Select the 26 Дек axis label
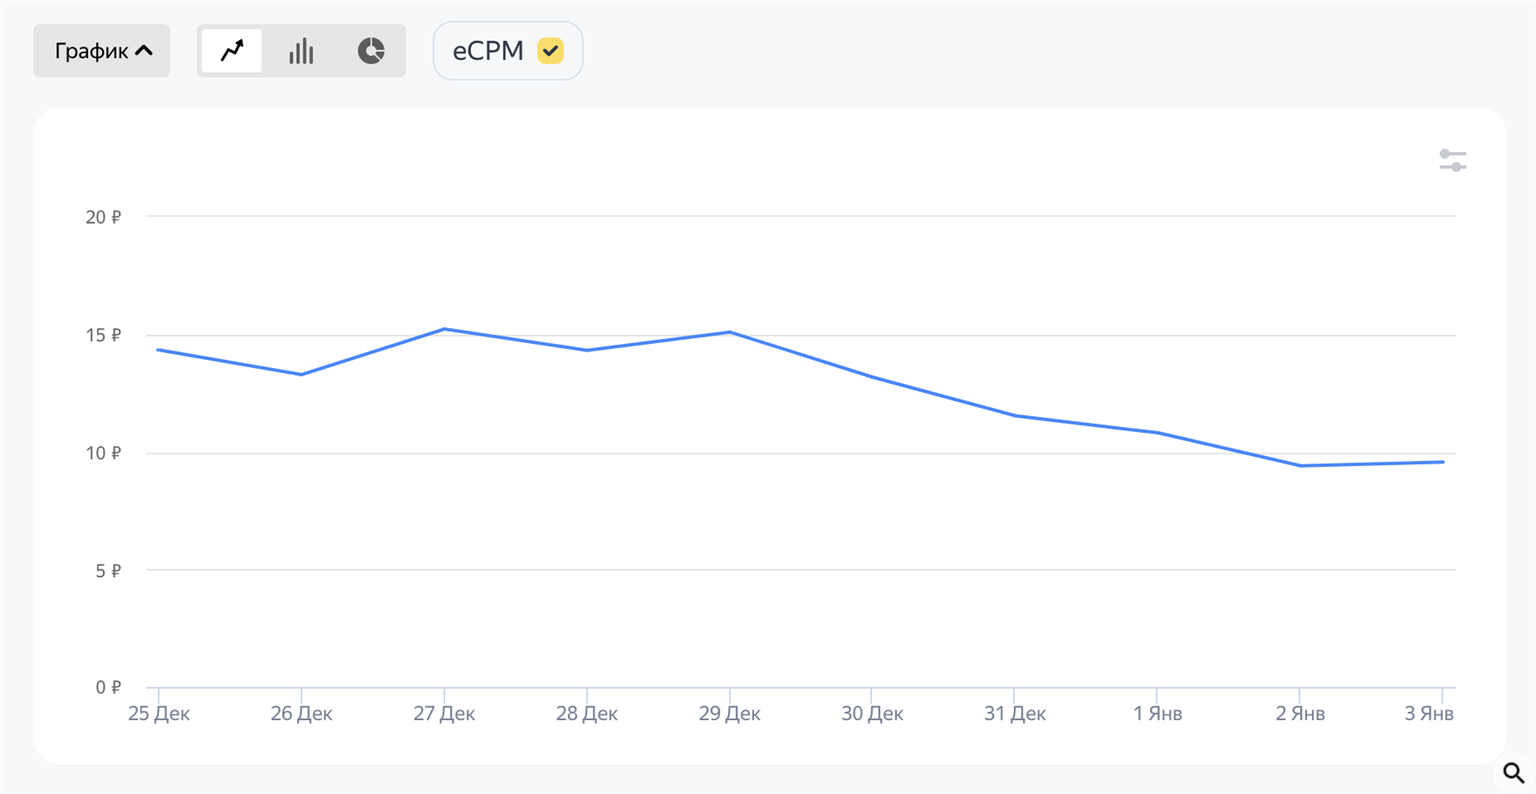This screenshot has width=1536, height=794. pyautogui.click(x=301, y=713)
